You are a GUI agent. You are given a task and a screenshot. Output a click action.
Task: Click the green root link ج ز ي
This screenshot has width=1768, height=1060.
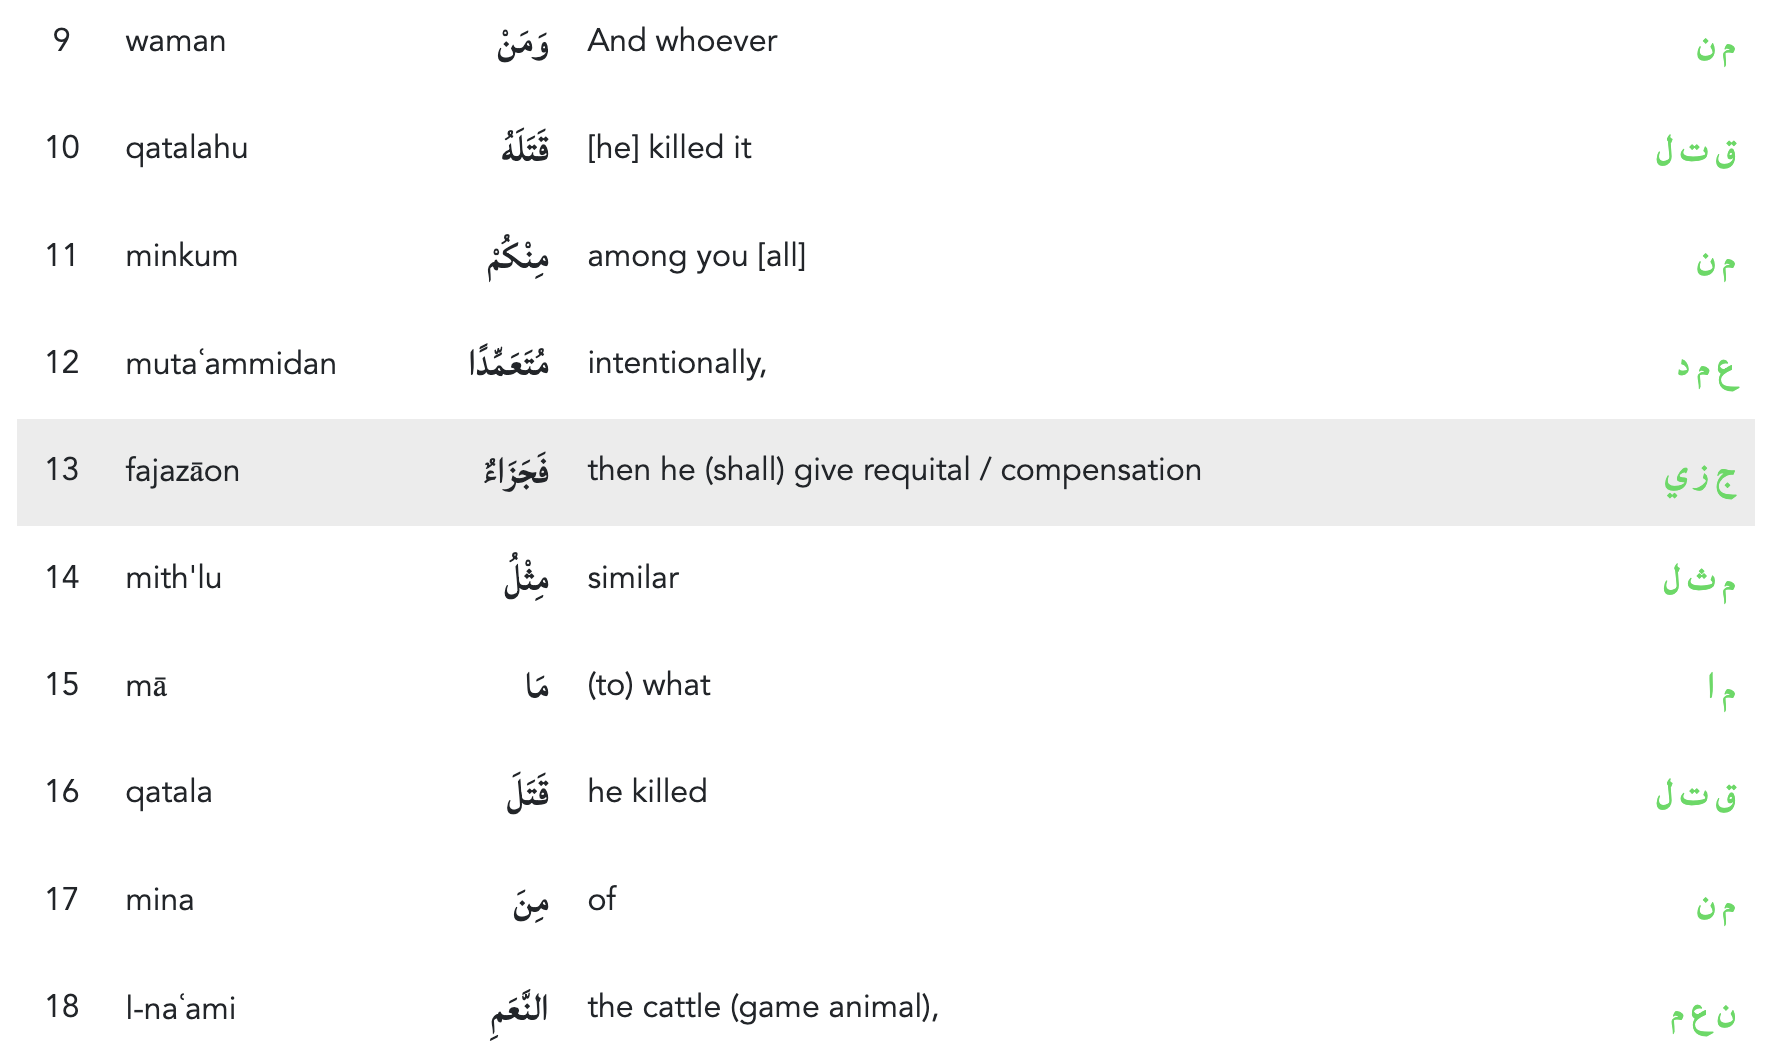(x=1699, y=477)
